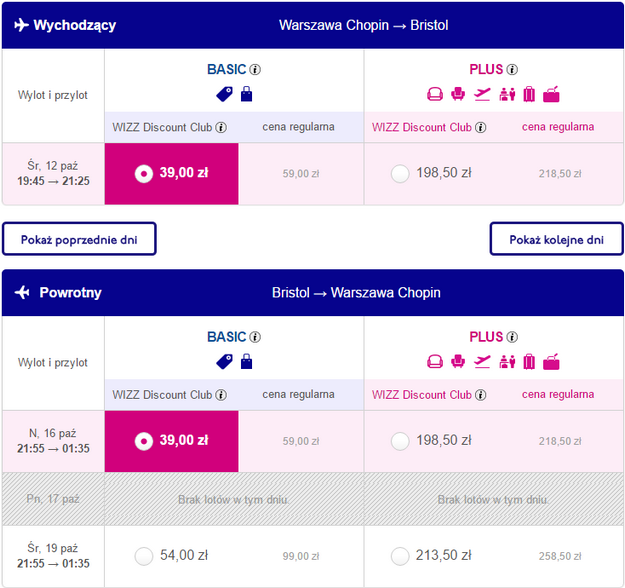Select outbound BASIC 39,00 zł radio button
This screenshot has height=588, width=625.
coord(144,173)
